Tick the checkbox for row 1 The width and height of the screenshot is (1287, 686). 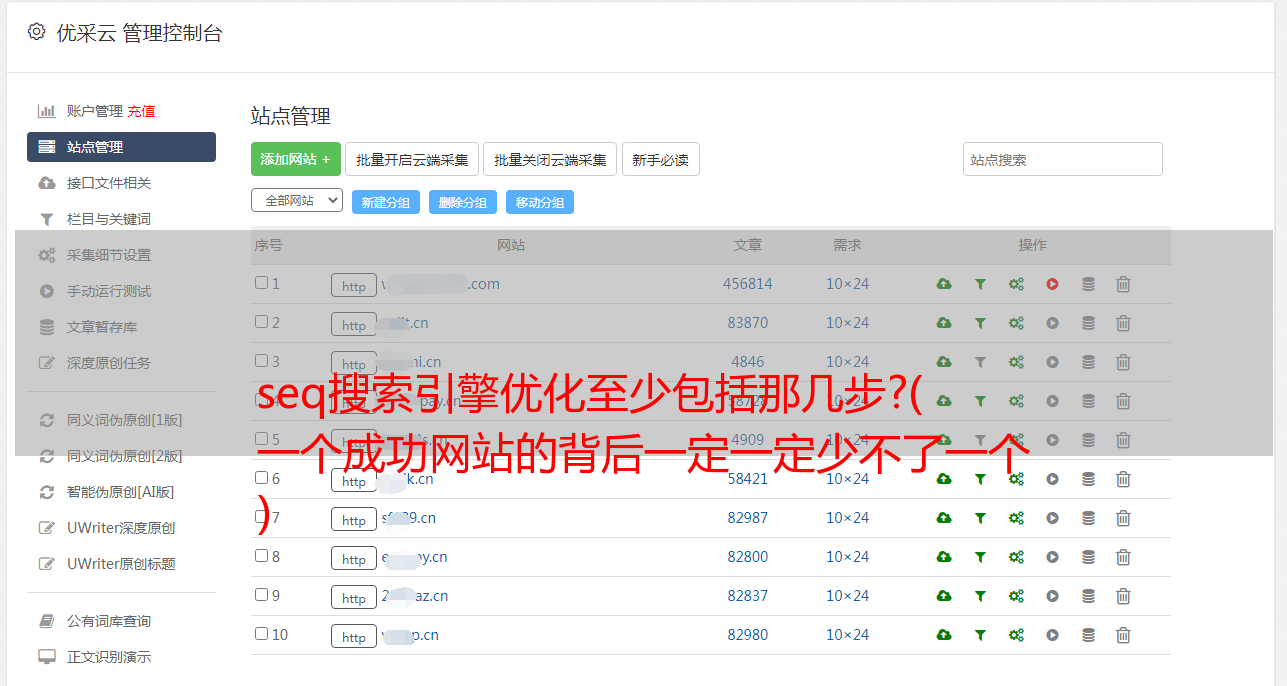[261, 283]
